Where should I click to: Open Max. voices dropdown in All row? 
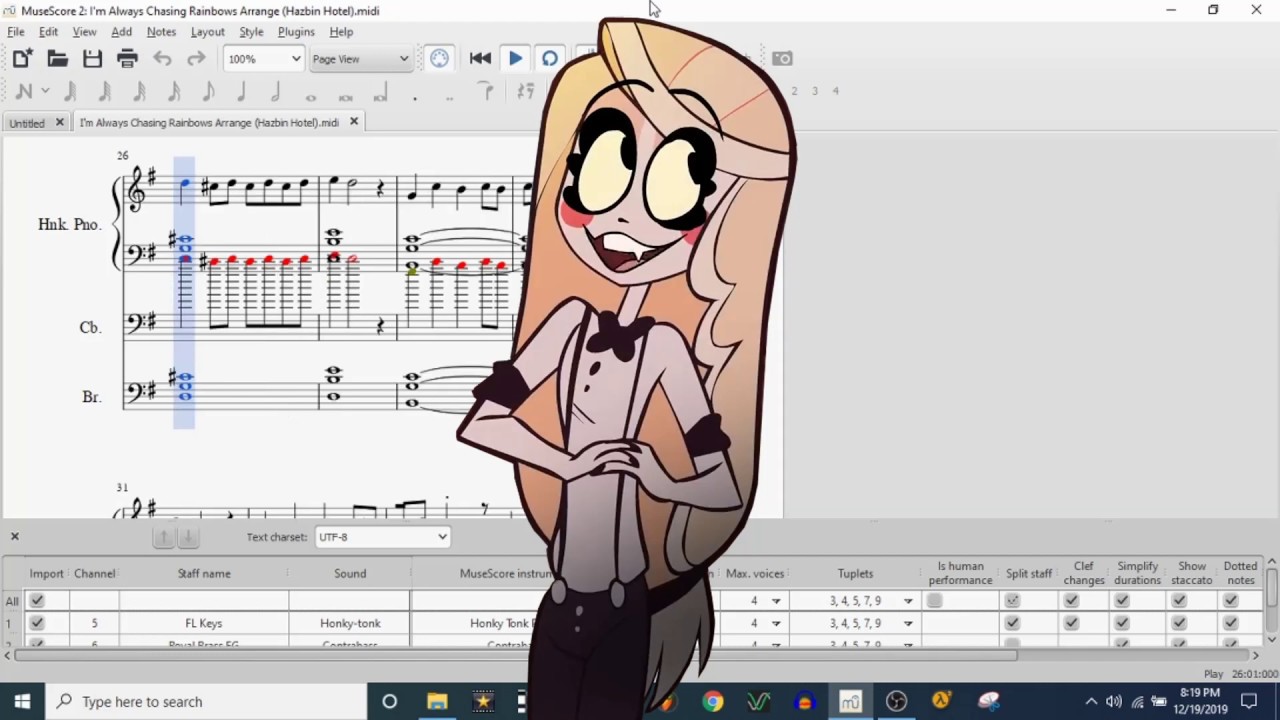(775, 601)
